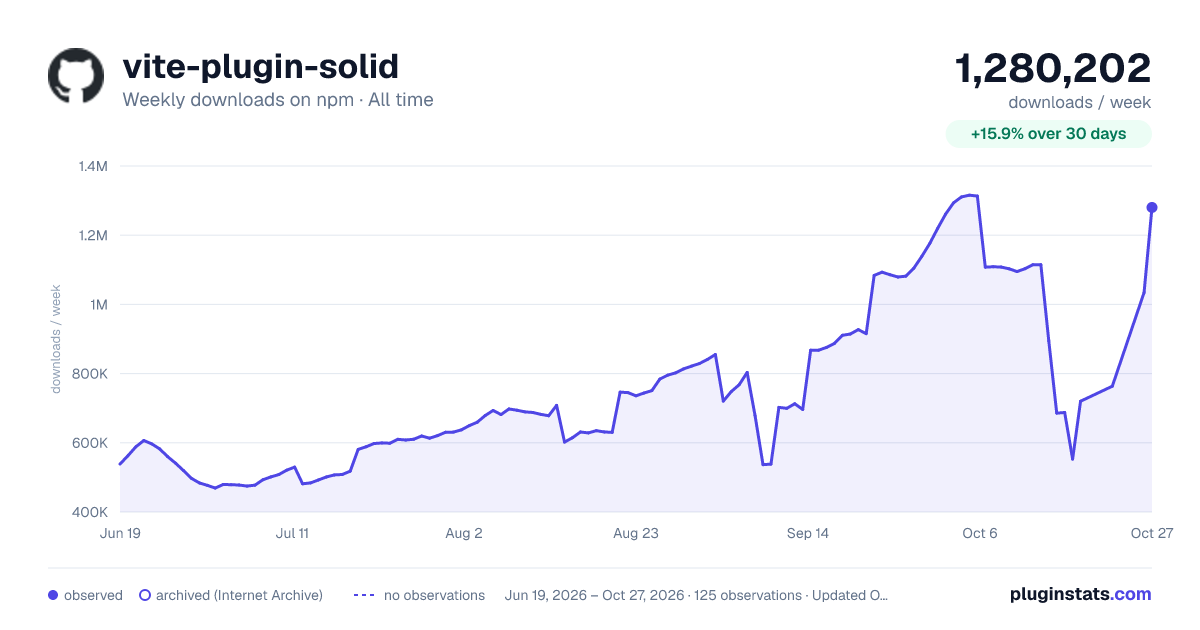The image size is (1200, 630).
Task: Click the GitHub logo icon
Action: click(x=76, y=76)
